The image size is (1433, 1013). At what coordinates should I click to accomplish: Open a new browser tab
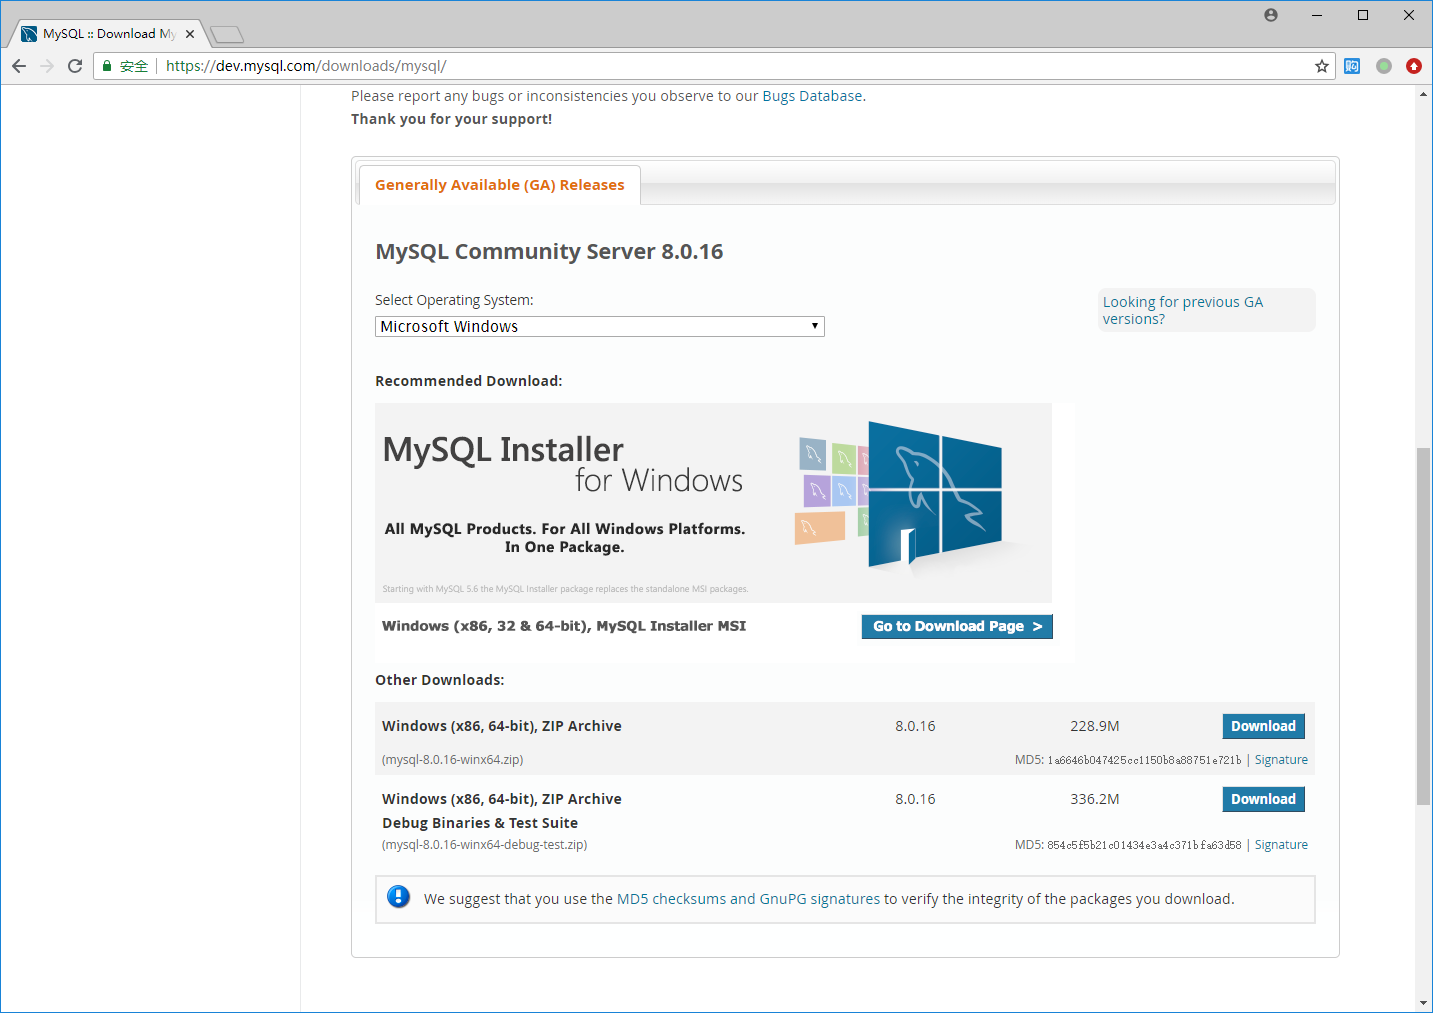tap(227, 35)
